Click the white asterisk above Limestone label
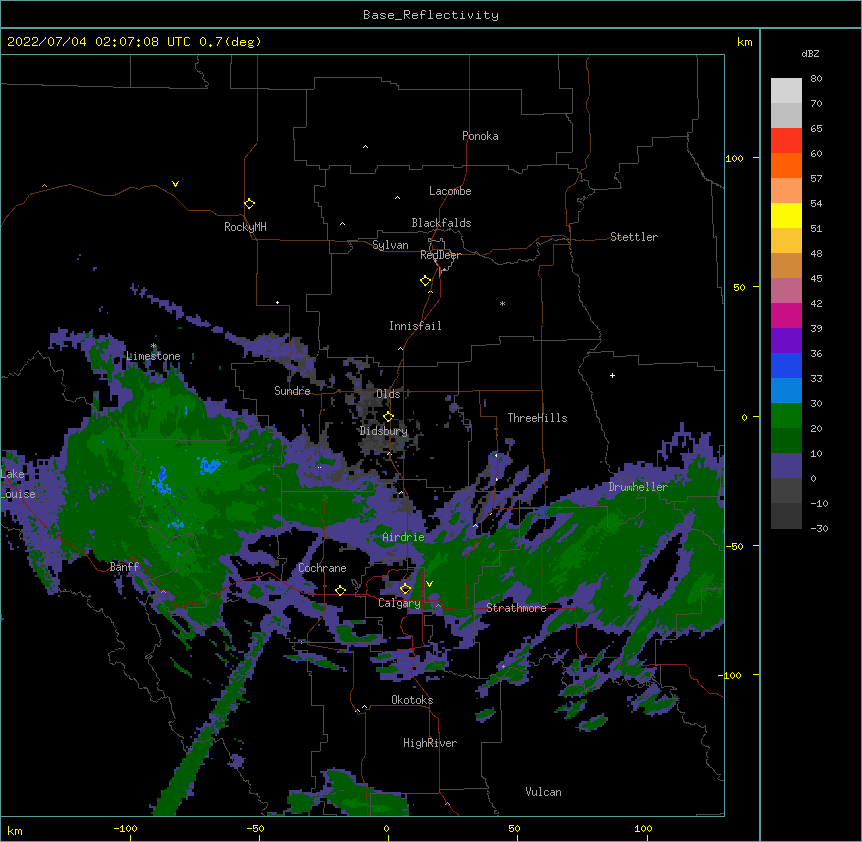Viewport: 862px width, 842px height. point(153,346)
